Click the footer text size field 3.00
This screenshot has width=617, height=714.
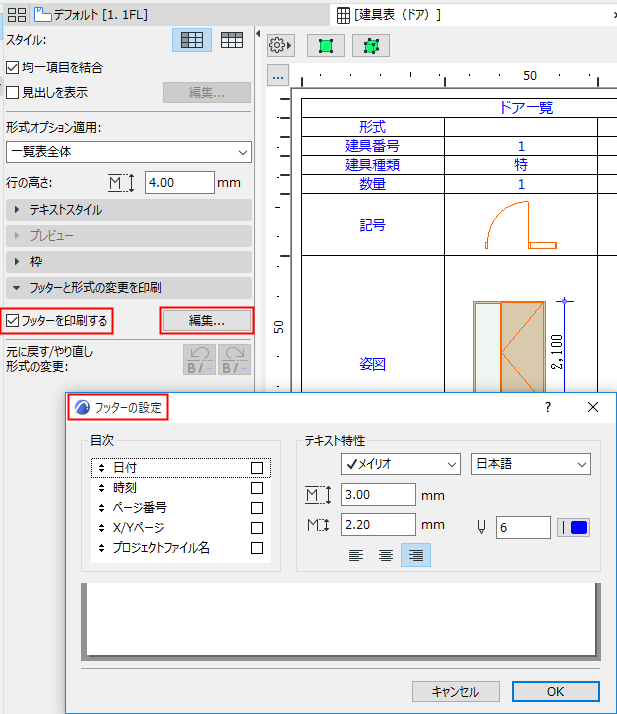coord(378,495)
